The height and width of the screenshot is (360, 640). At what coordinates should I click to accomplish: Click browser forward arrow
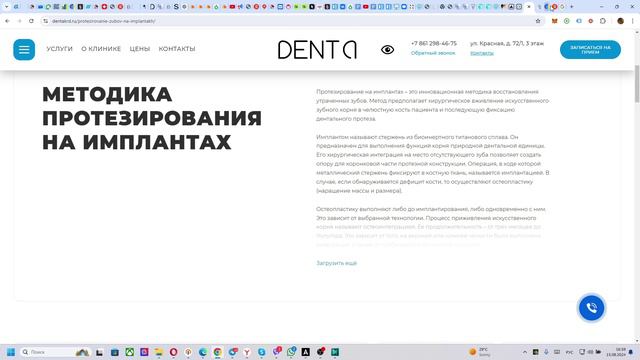pos(19,21)
